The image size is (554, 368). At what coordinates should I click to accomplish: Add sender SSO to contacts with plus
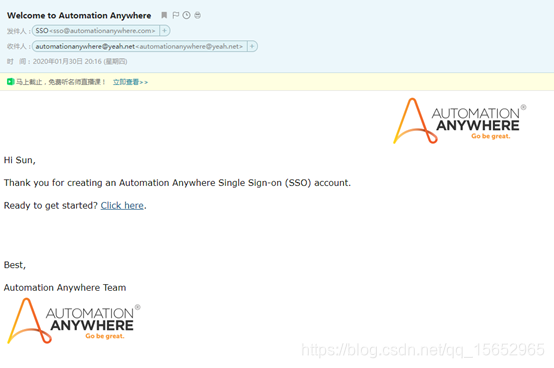point(164,31)
